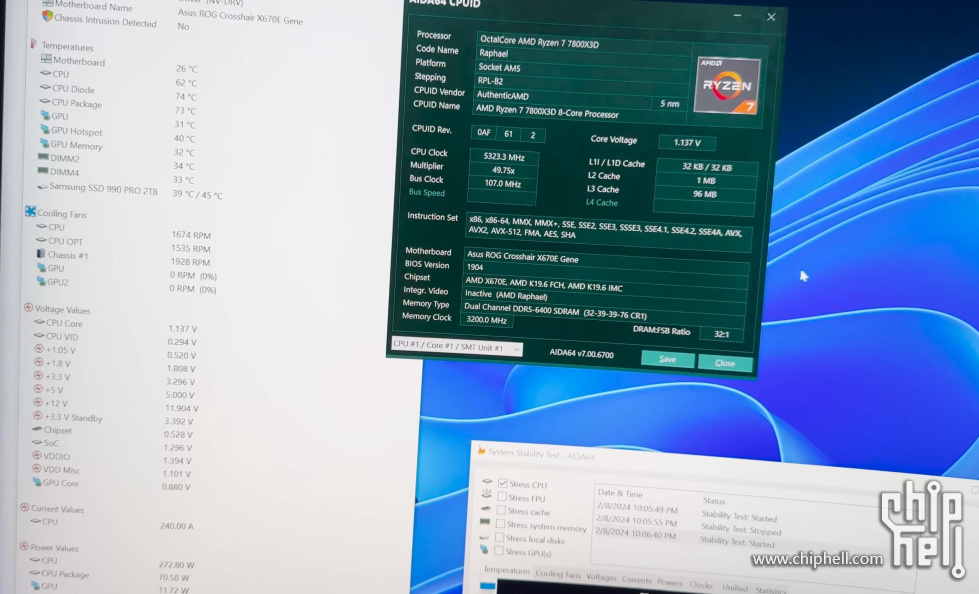The width and height of the screenshot is (979, 594).
Task: Open the Powers tab
Action: [x=669, y=582]
